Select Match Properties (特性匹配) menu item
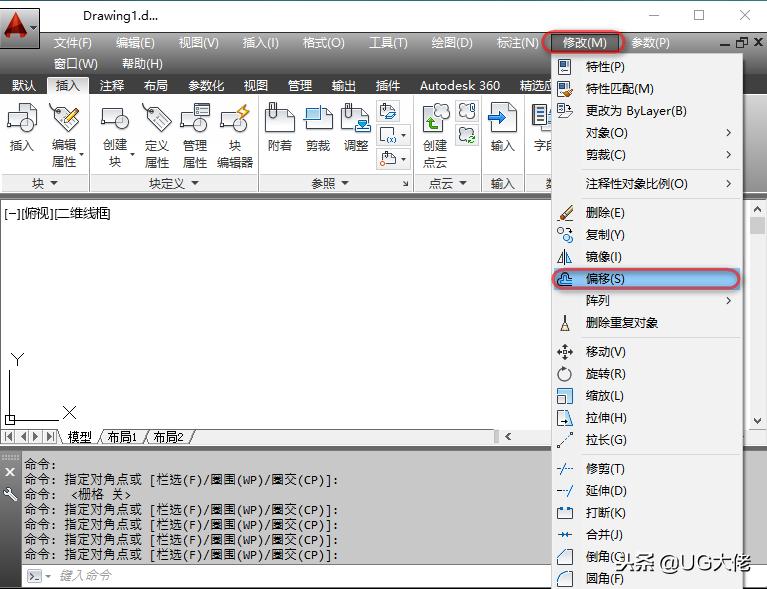The height and width of the screenshot is (589, 767). coord(647,89)
